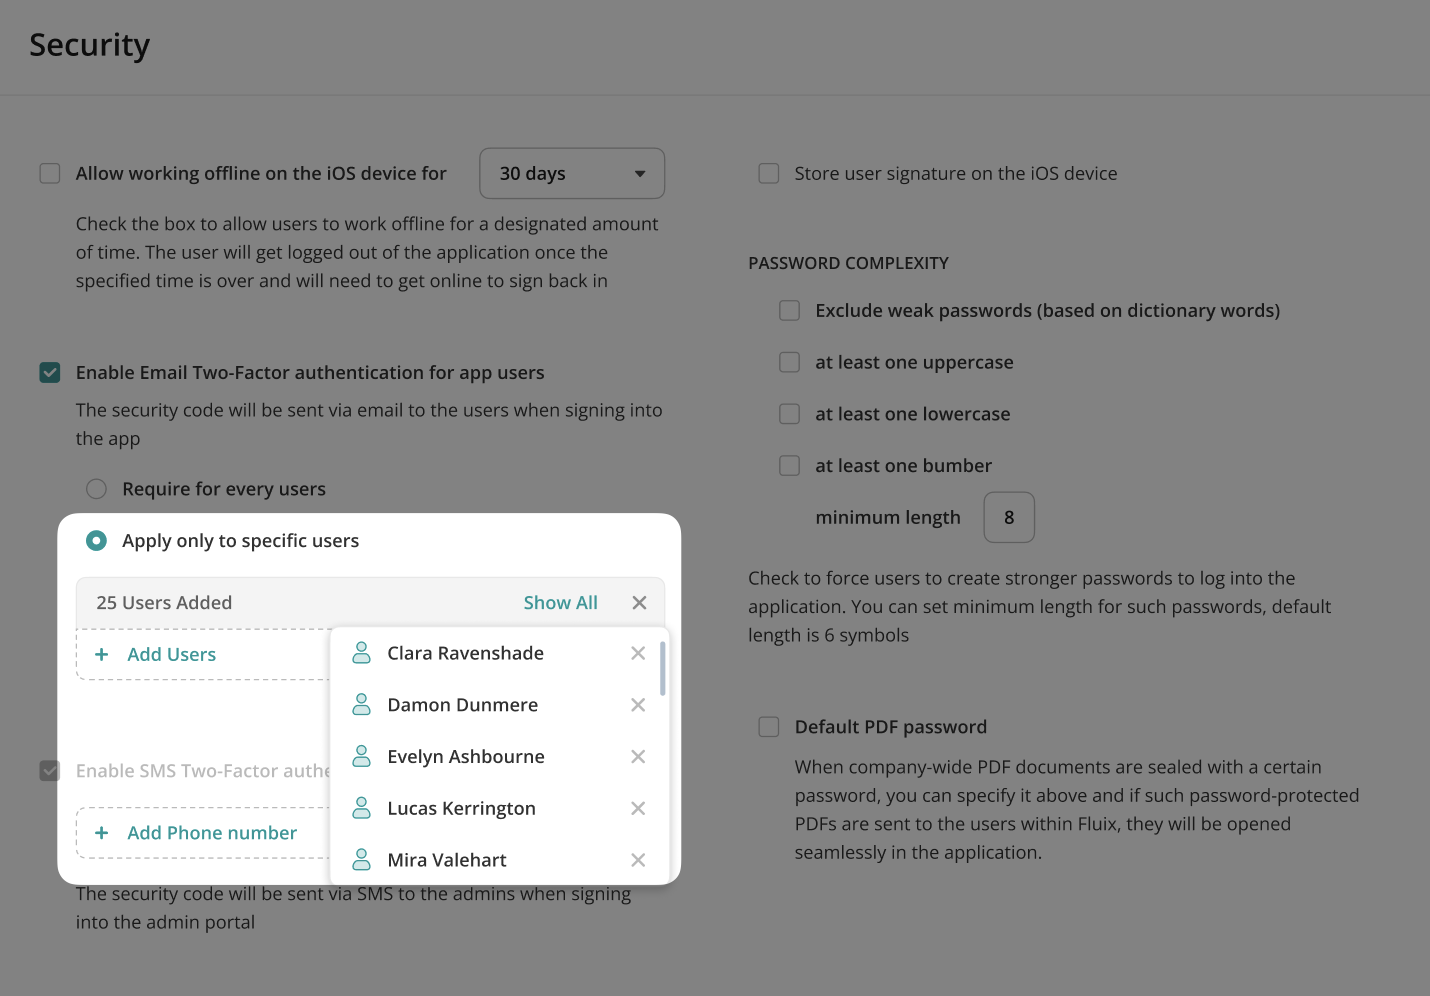Click the minimum length input field
Viewport: 1430px width, 996px height.
1008,518
